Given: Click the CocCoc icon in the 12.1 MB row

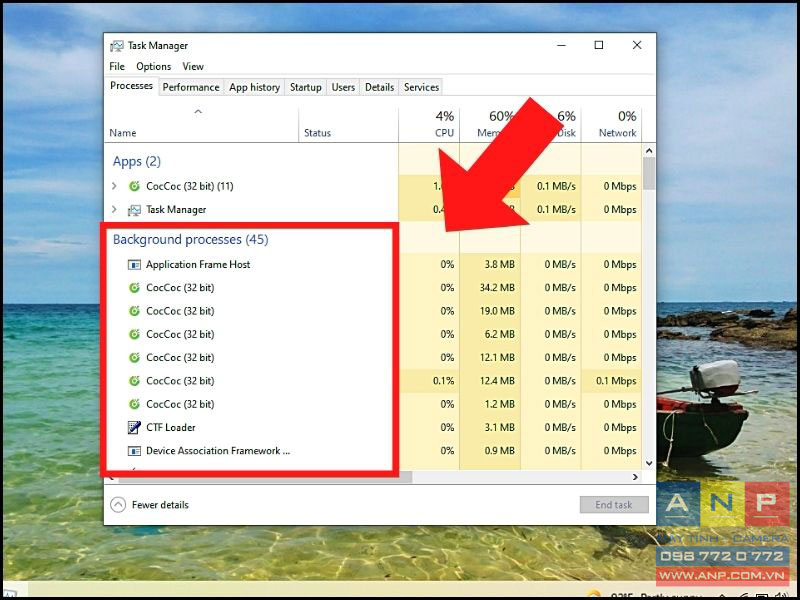Looking at the screenshot, I should 134,358.
